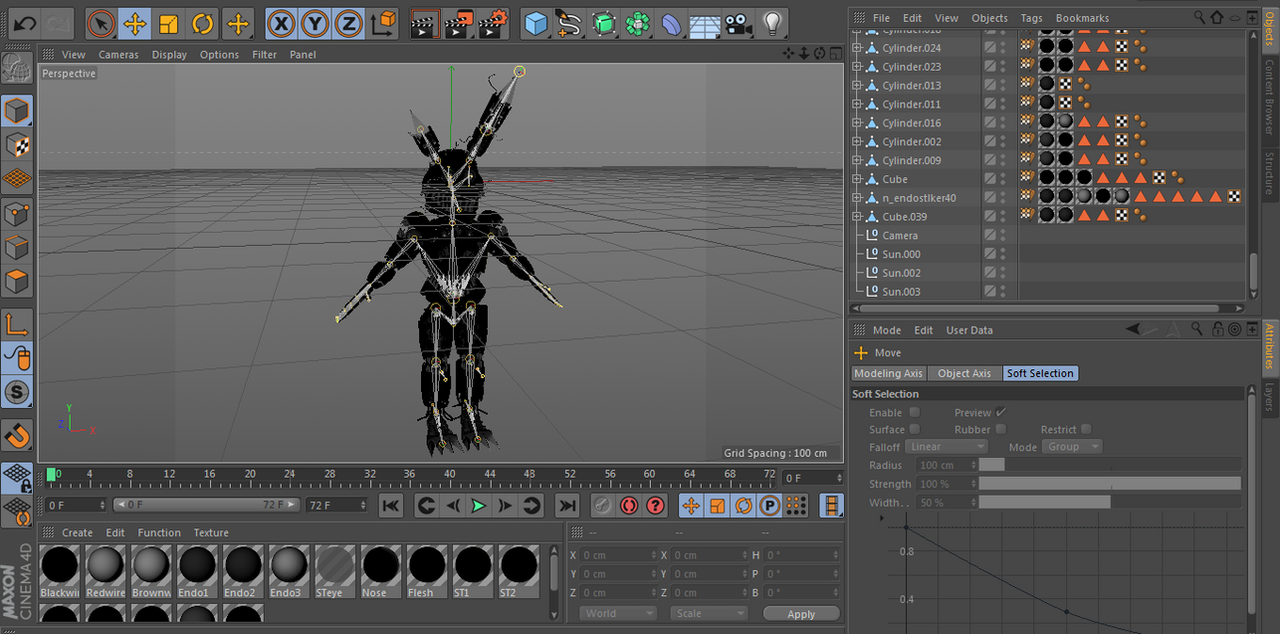The width and height of the screenshot is (1280, 634).
Task: Click the green Subdivision Surface generator icon
Action: click(604, 23)
